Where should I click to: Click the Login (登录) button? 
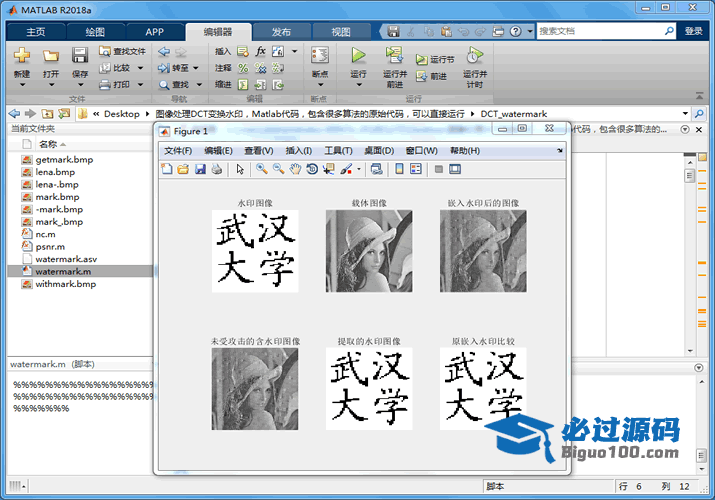tap(694, 31)
